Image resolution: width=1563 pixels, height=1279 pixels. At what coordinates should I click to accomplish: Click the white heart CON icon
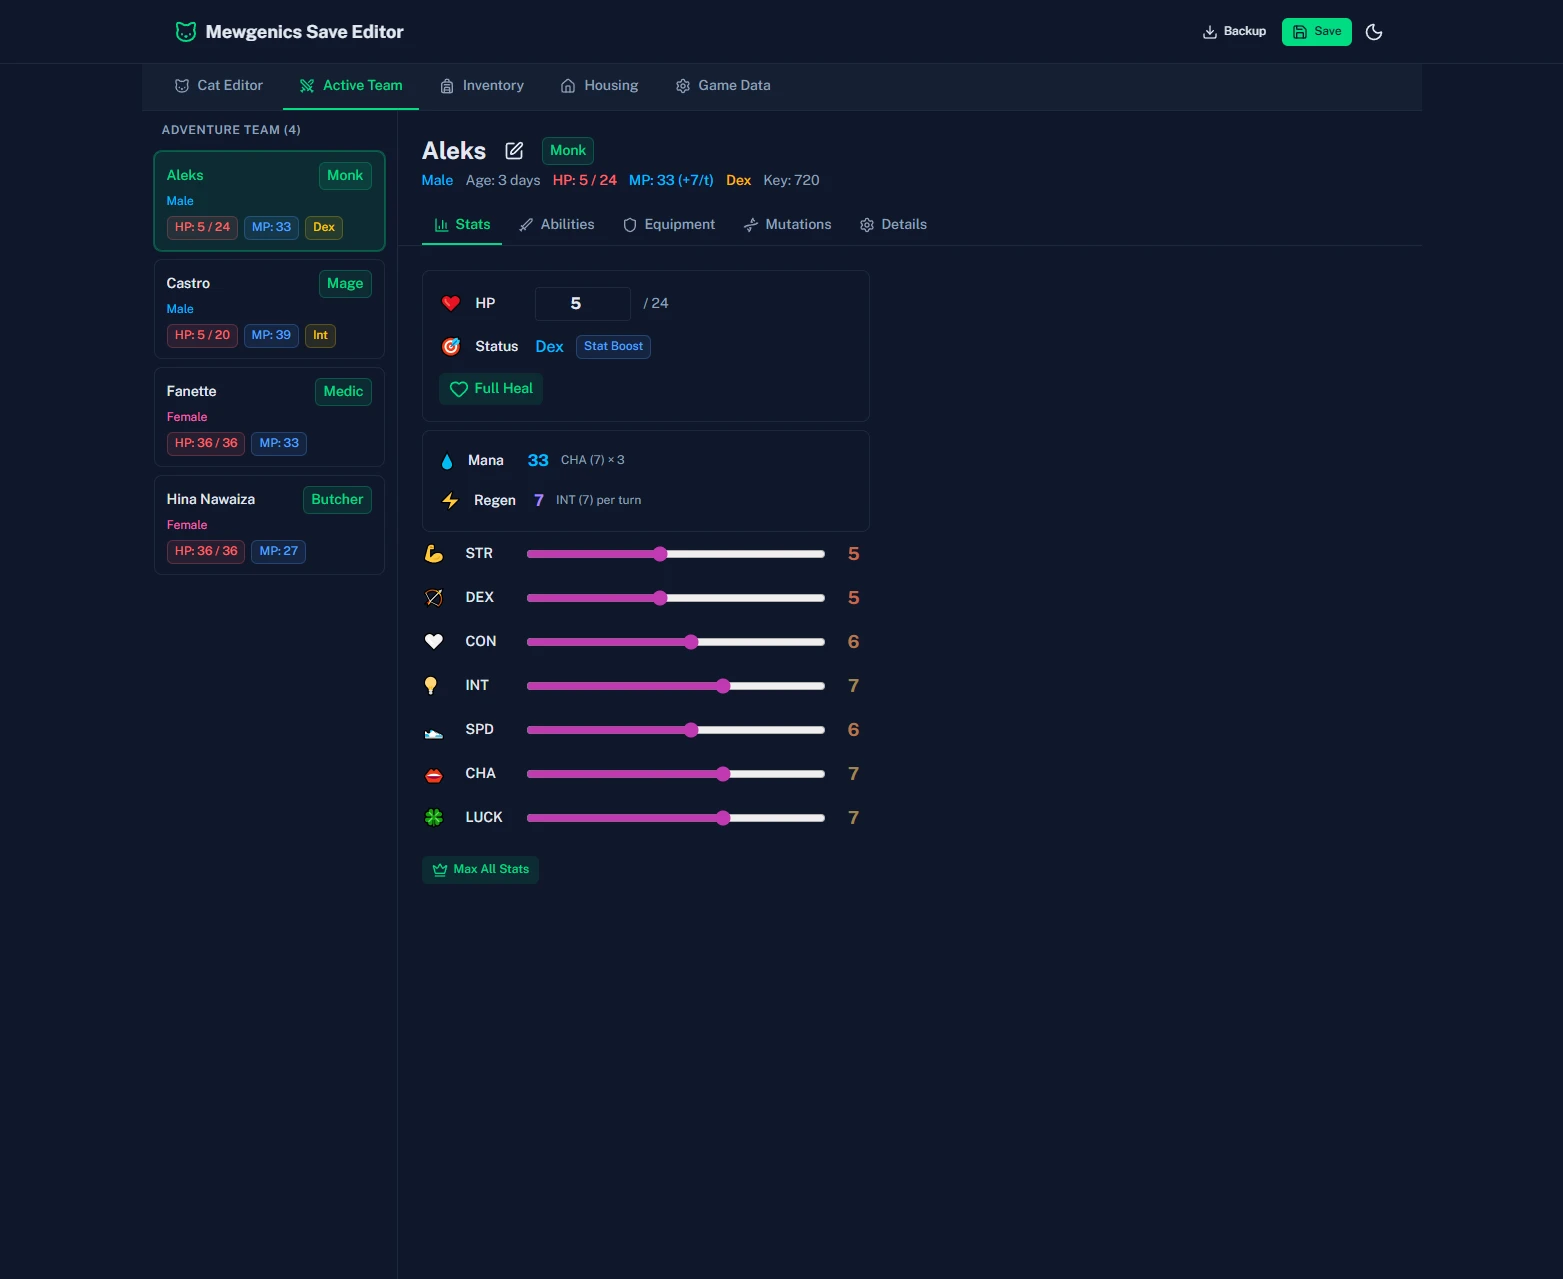(x=434, y=641)
